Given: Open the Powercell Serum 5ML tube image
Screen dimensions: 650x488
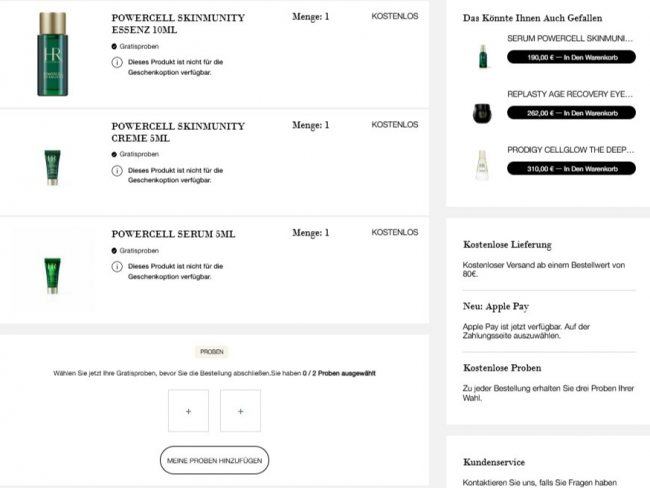Looking at the screenshot, I should (x=53, y=276).
